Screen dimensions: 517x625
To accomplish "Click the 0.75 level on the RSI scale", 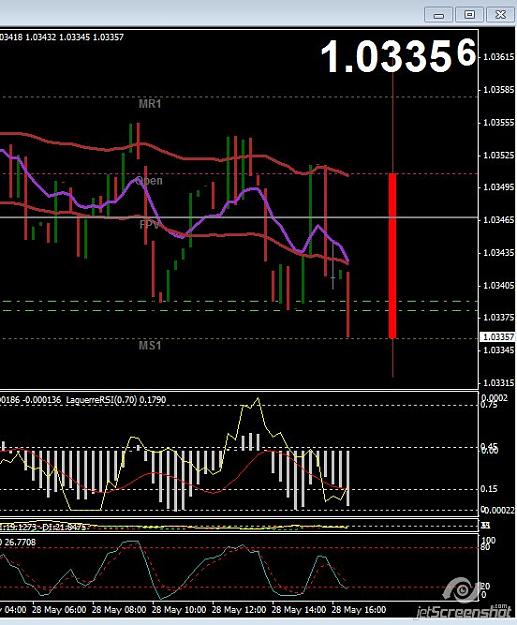I will pyautogui.click(x=489, y=405).
